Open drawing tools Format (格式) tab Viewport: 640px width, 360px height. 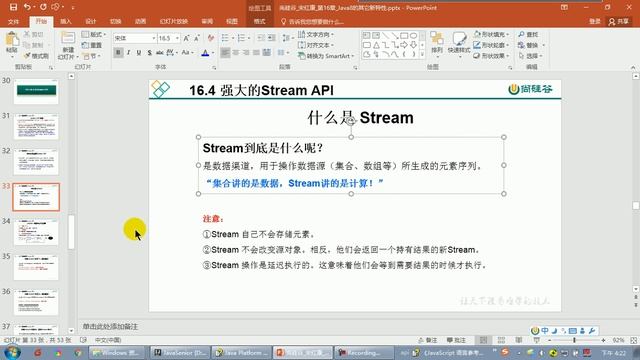click(260, 21)
